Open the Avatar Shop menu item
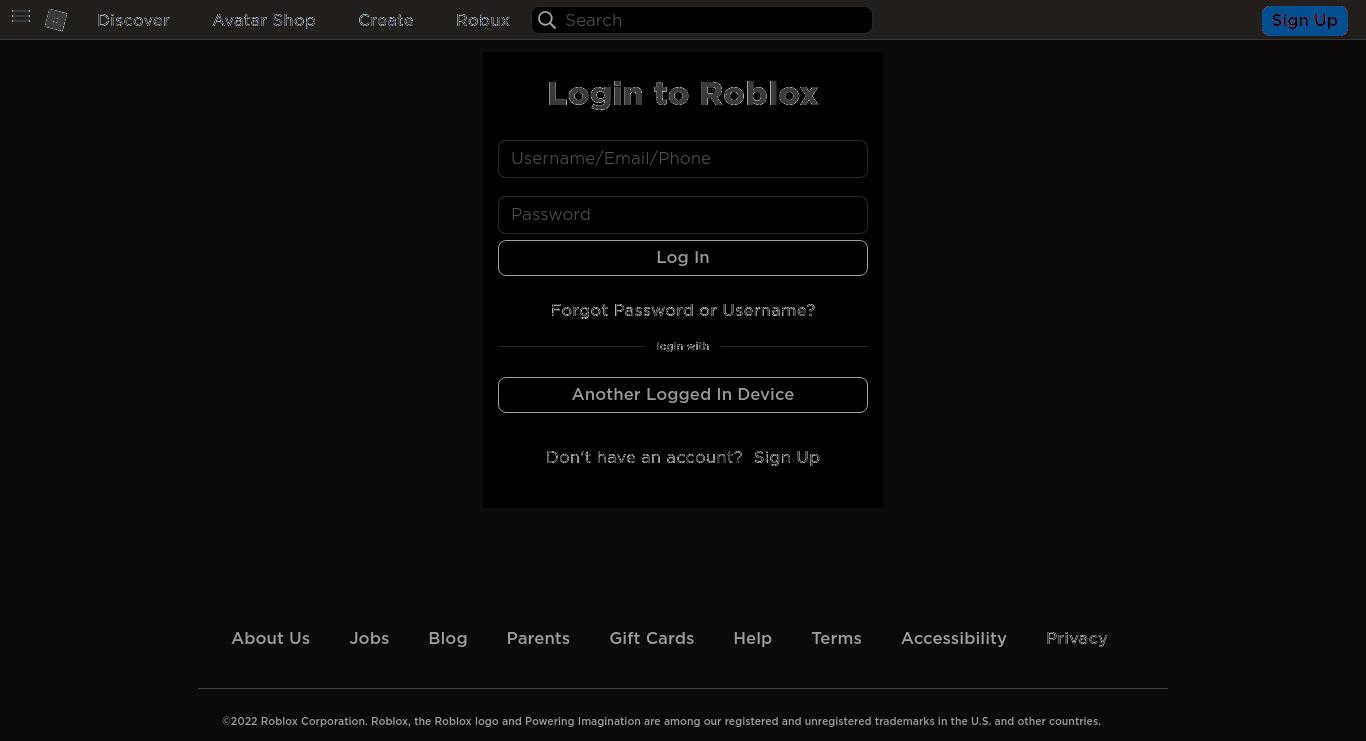This screenshot has width=1366, height=741. [x=264, y=20]
